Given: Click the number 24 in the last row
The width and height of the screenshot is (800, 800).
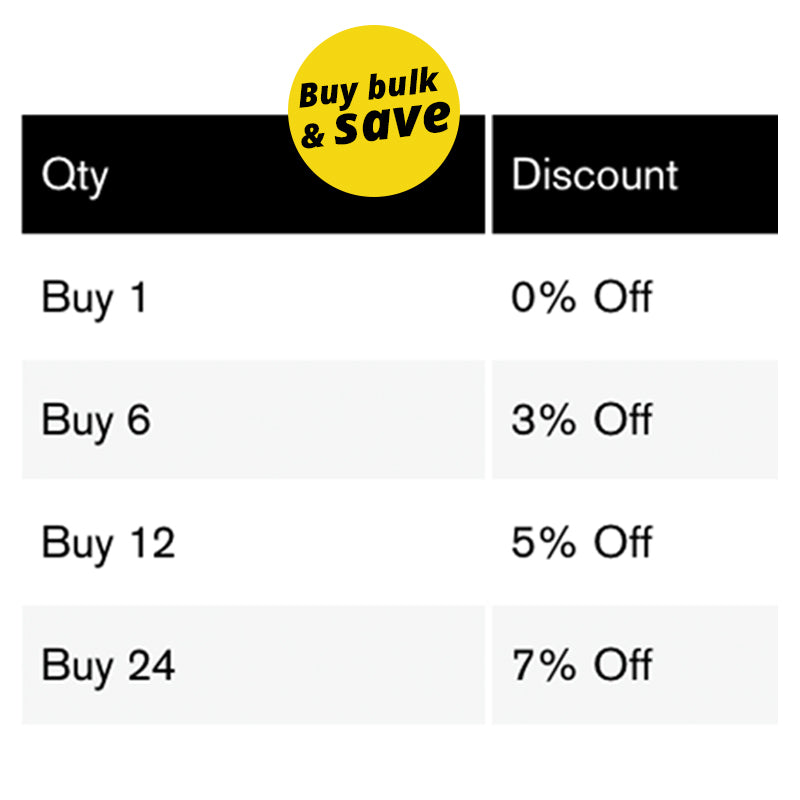Looking at the screenshot, I should 152,665.
